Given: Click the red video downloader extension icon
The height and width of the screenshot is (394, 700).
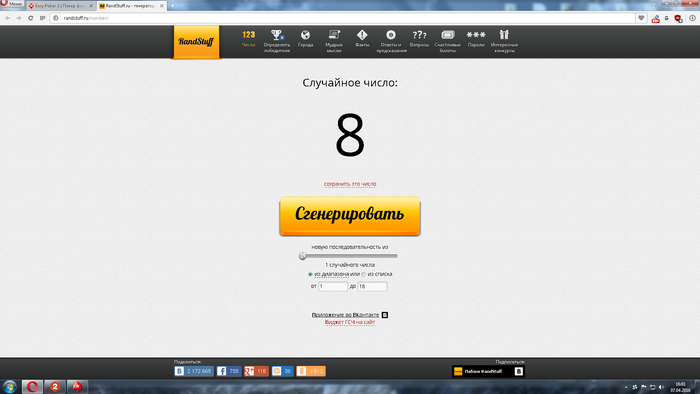Looking at the screenshot, I should coord(655,18).
